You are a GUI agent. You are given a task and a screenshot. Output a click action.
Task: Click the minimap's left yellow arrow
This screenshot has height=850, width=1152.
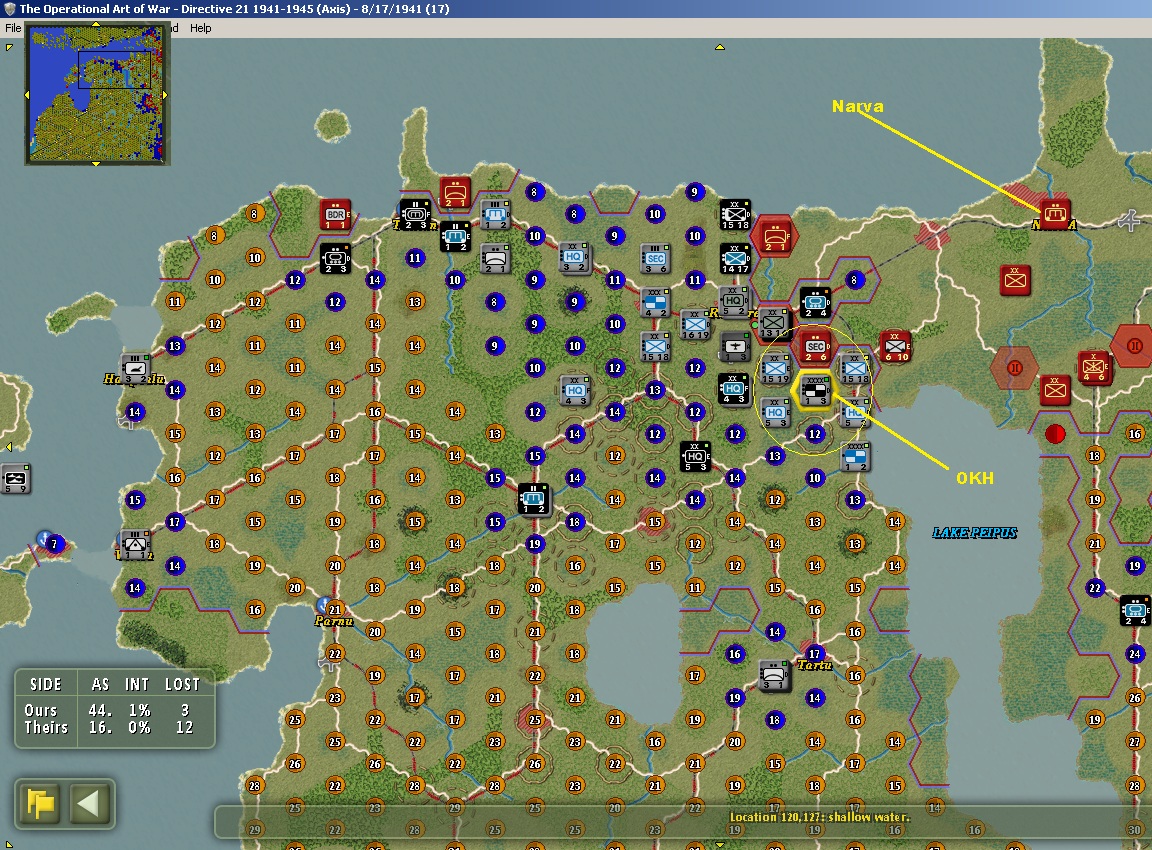point(27,95)
